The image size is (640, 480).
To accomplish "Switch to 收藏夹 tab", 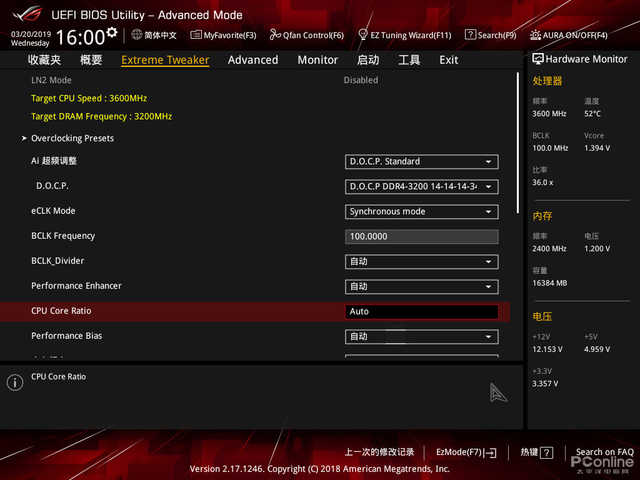I will [44, 60].
